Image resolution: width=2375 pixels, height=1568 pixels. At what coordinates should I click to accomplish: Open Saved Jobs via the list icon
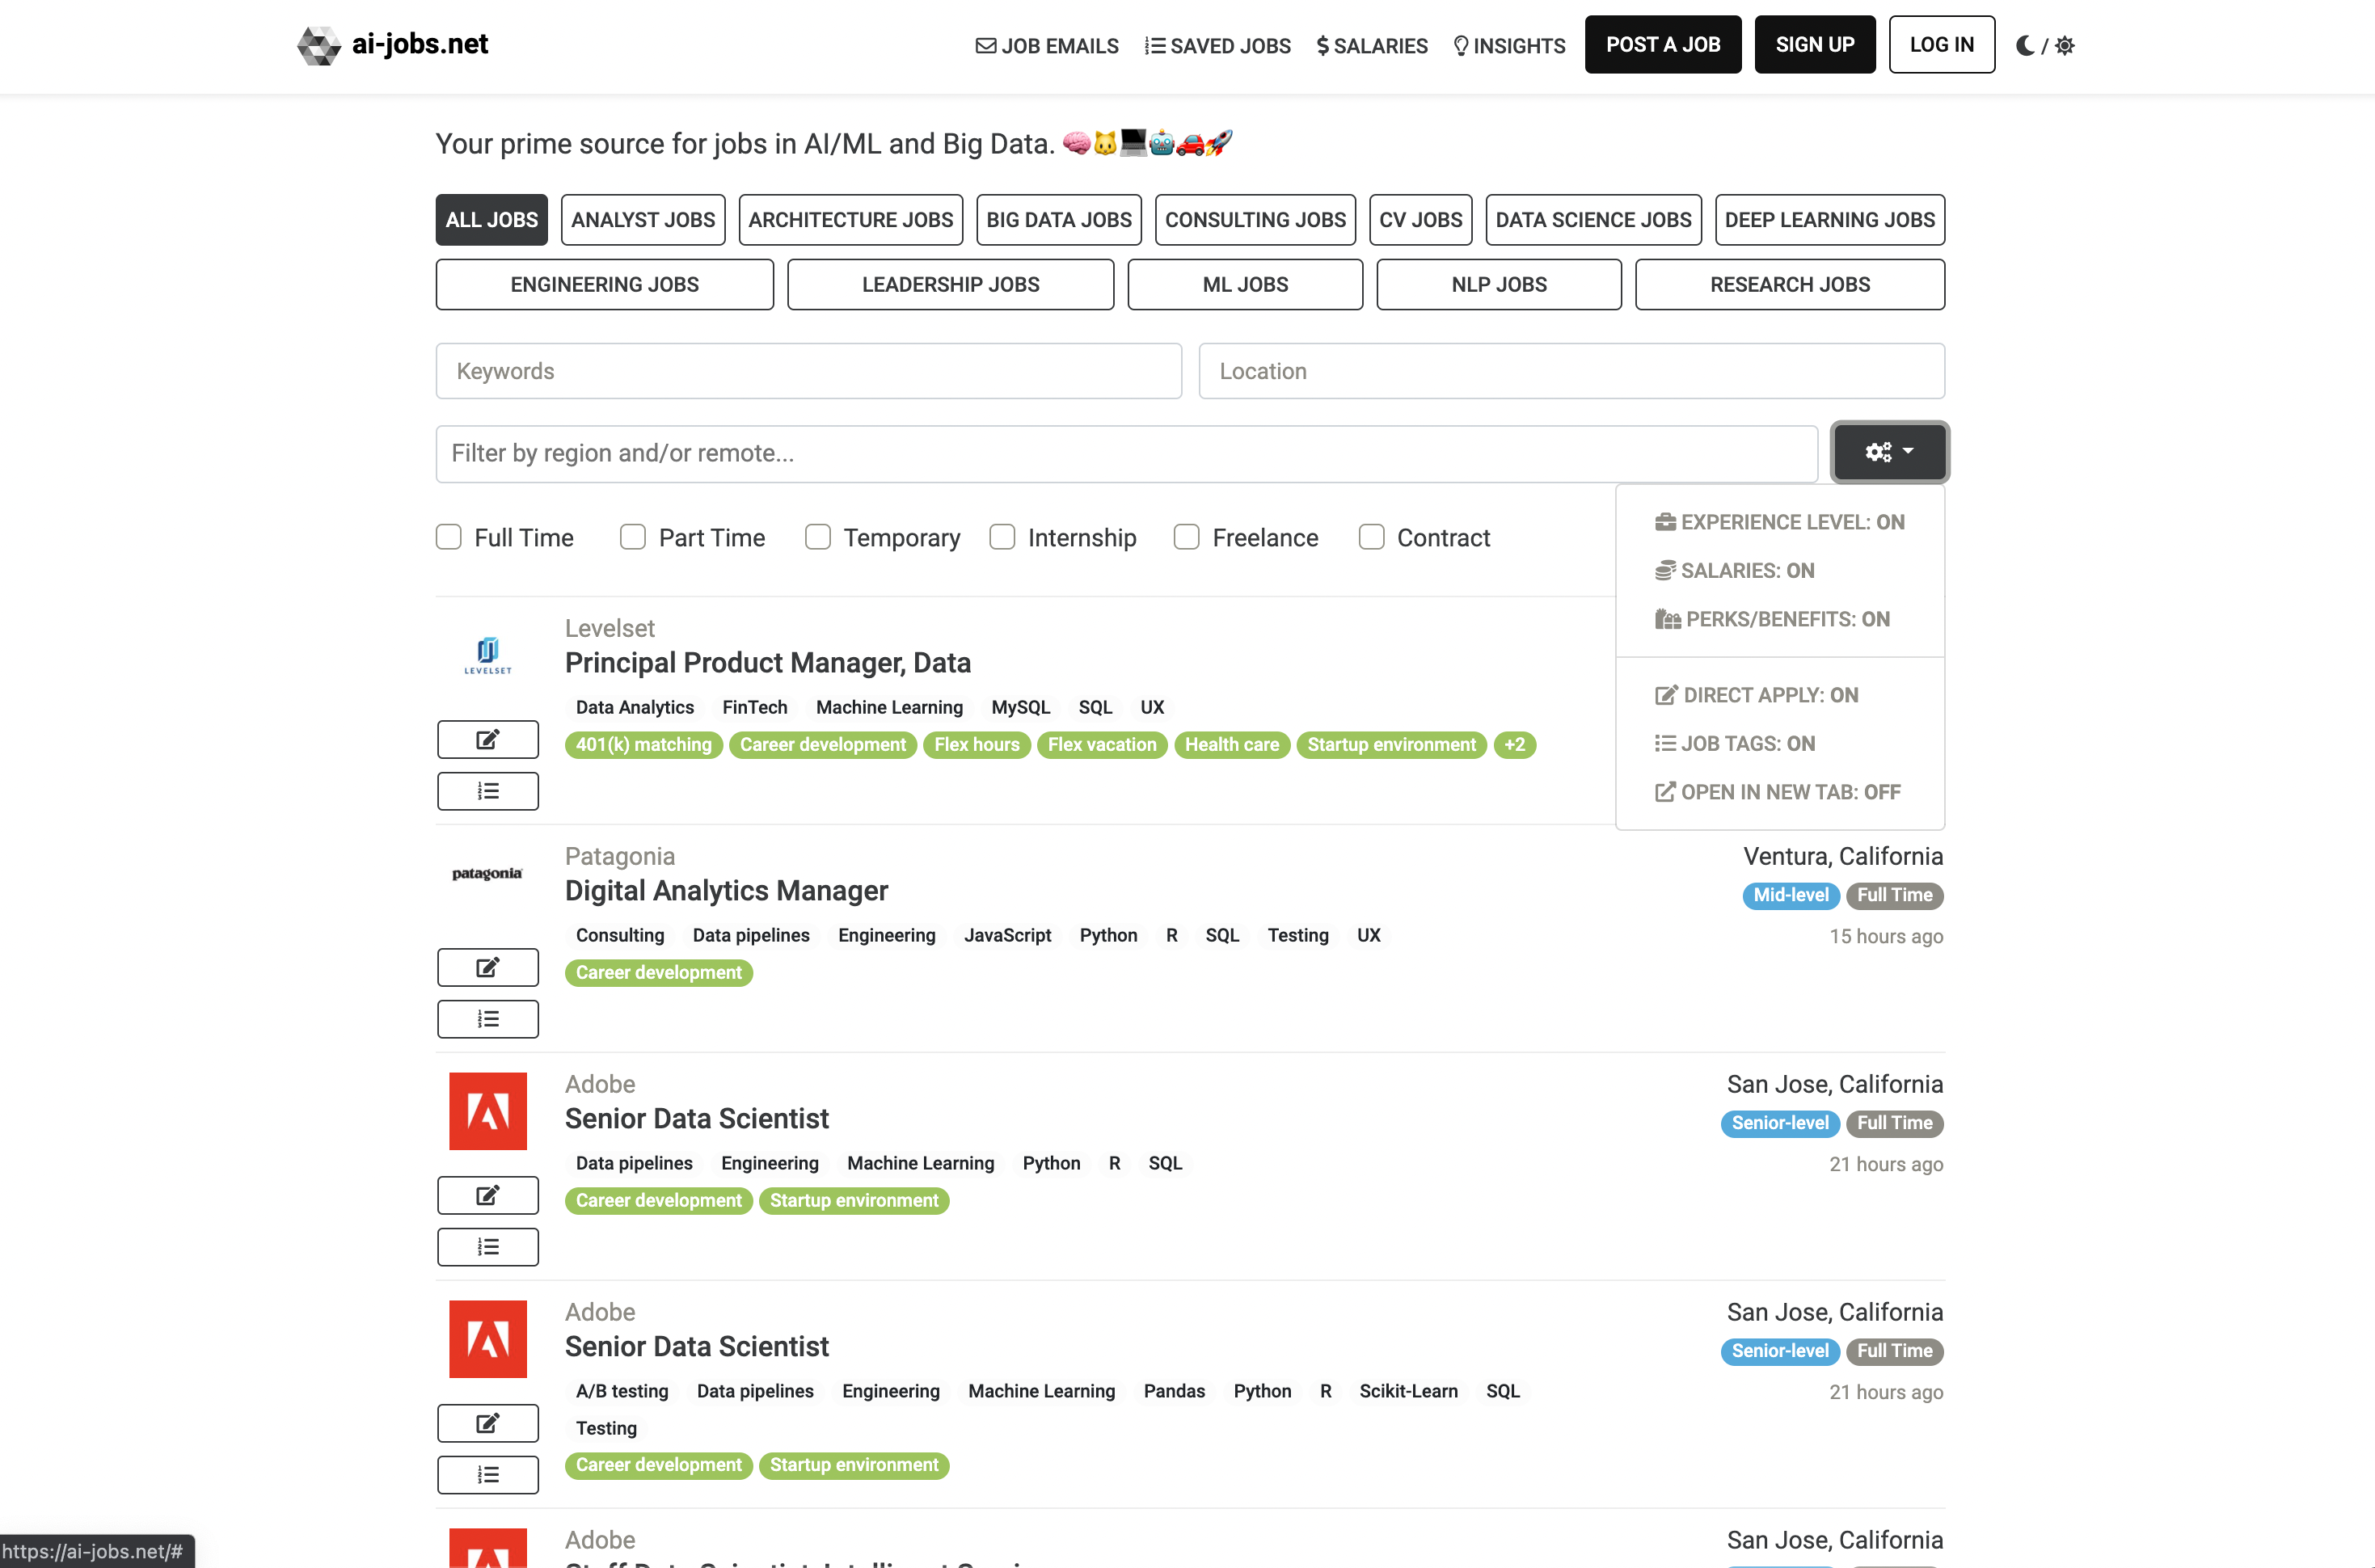click(x=1154, y=45)
